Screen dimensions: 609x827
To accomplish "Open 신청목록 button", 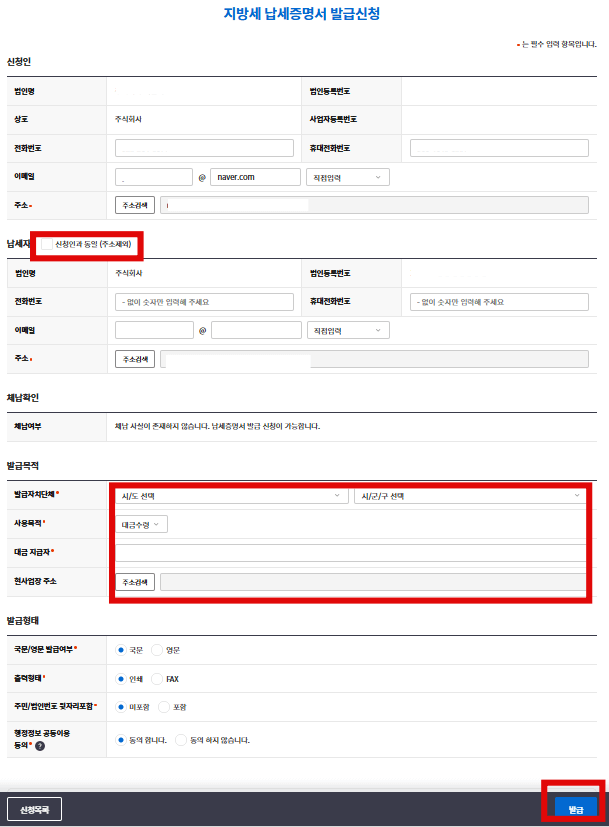I will (x=34, y=809).
